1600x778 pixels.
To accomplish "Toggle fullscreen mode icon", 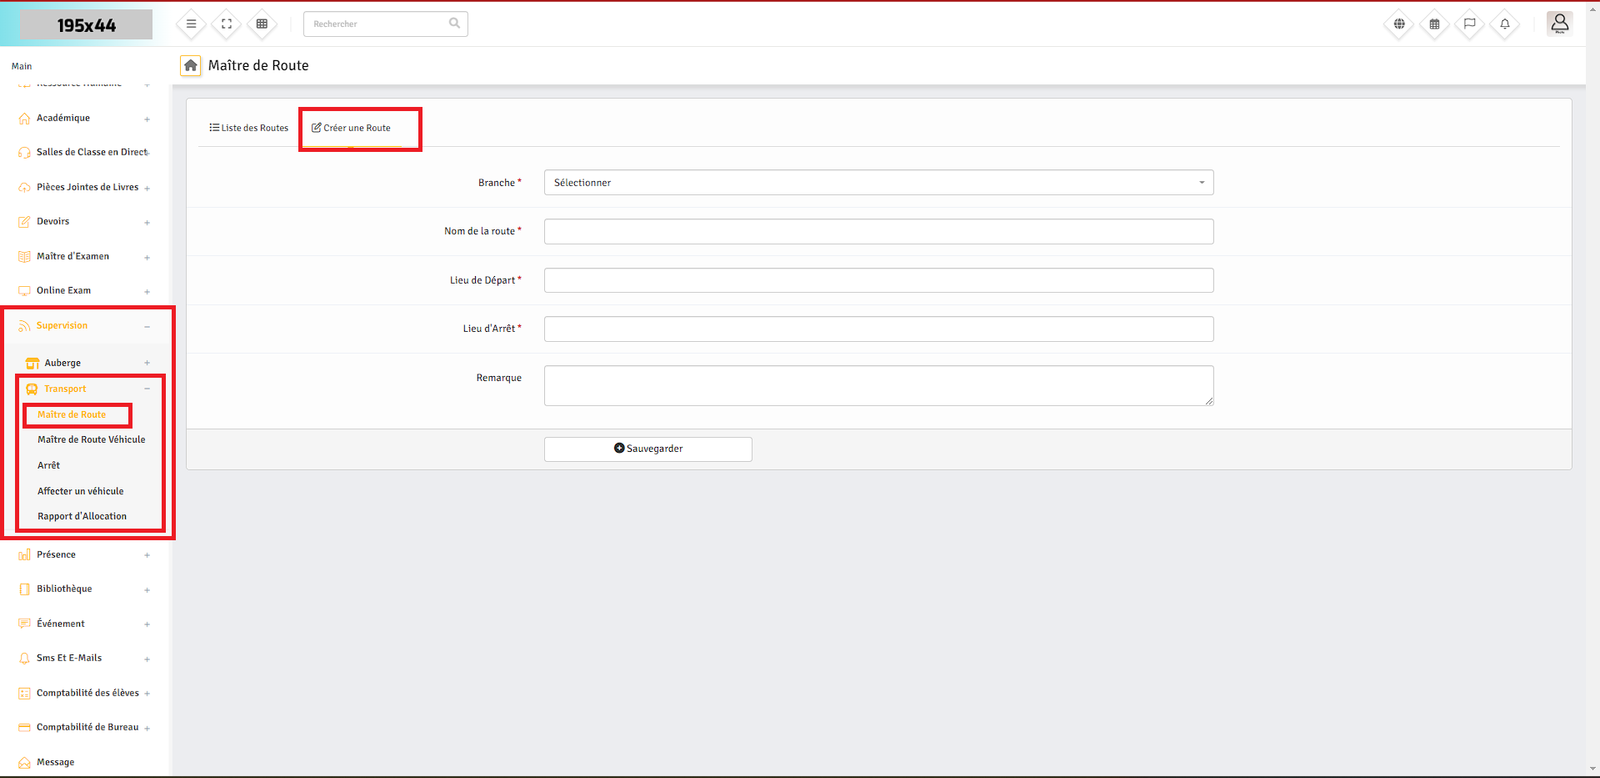I will click(227, 24).
